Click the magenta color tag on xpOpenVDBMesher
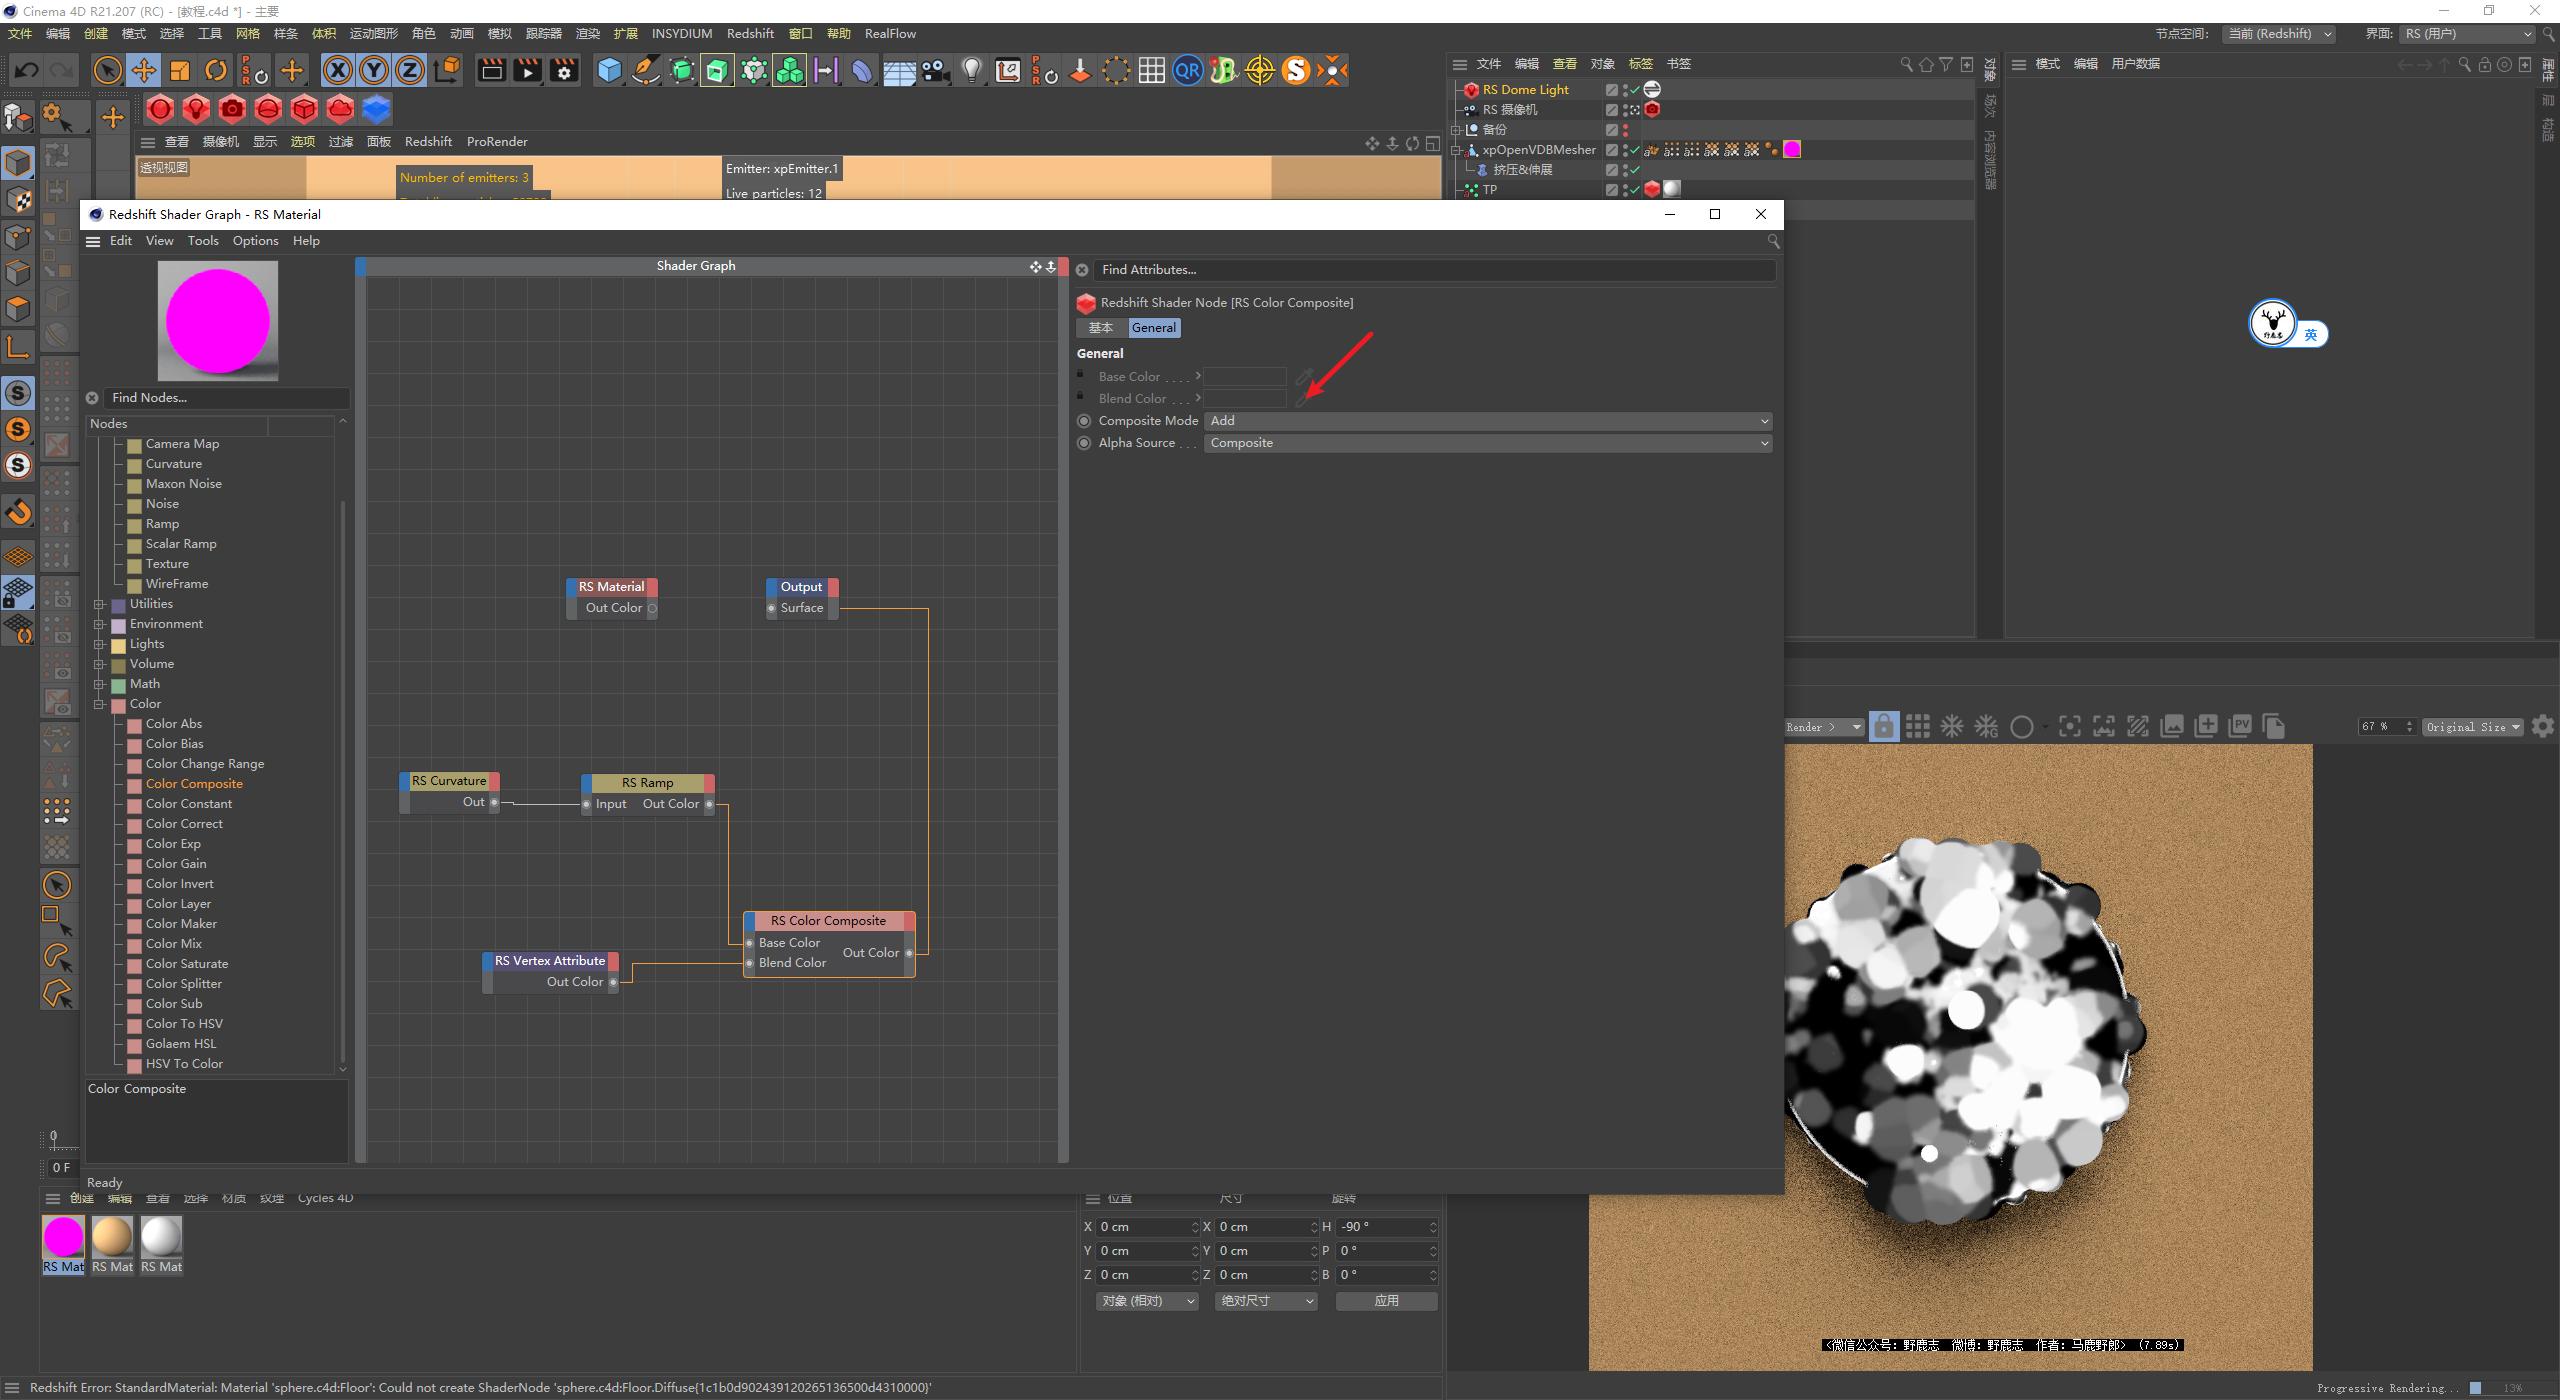Image resolution: width=2560 pixels, height=1400 pixels. [x=1791, y=150]
